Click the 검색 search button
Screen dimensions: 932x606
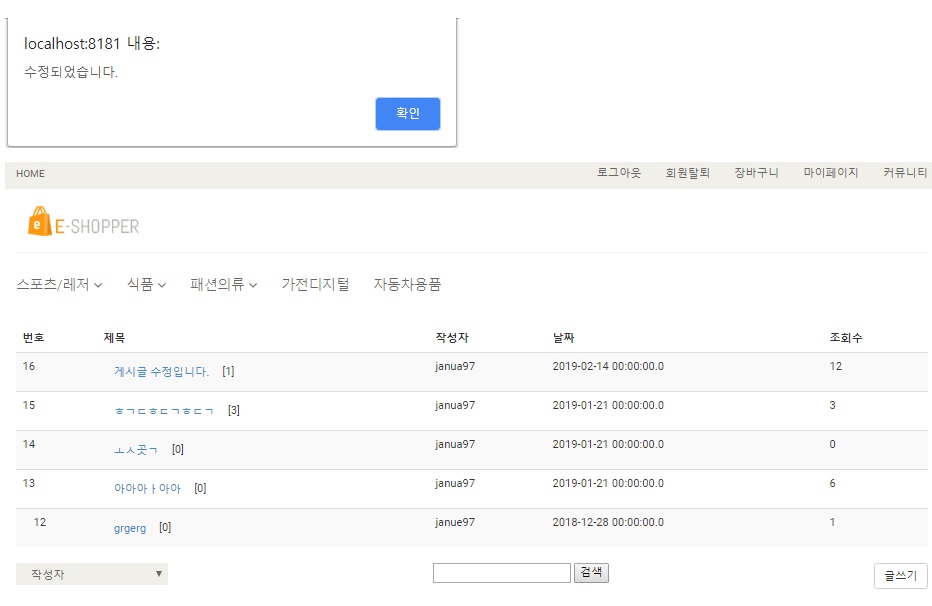[x=591, y=572]
